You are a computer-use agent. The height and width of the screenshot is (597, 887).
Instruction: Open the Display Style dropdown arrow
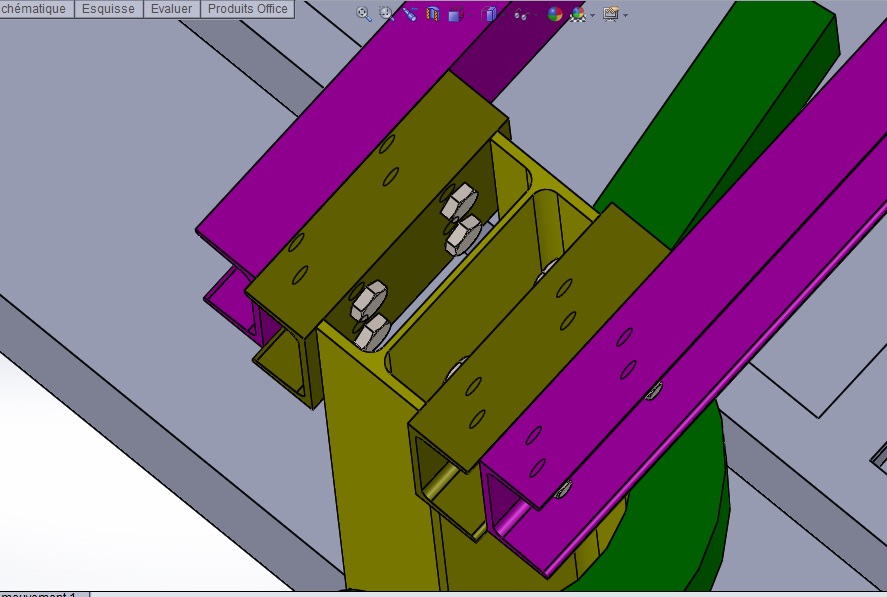coord(503,15)
